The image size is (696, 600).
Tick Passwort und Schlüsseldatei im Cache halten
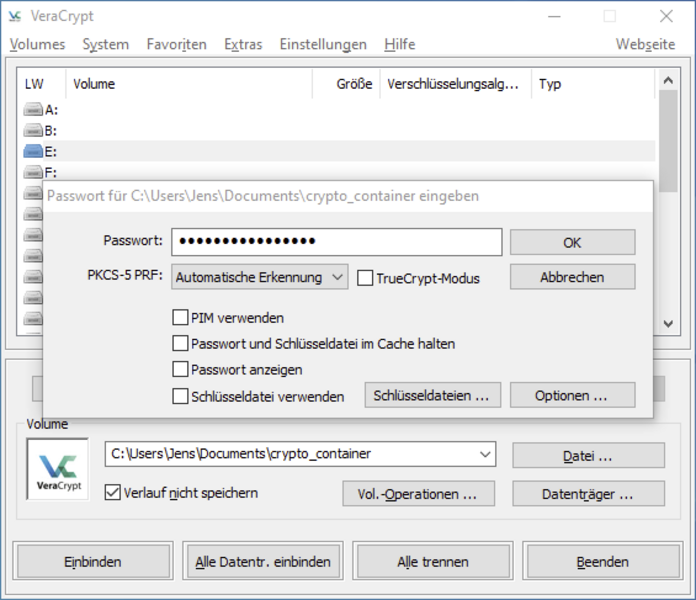[x=180, y=344]
